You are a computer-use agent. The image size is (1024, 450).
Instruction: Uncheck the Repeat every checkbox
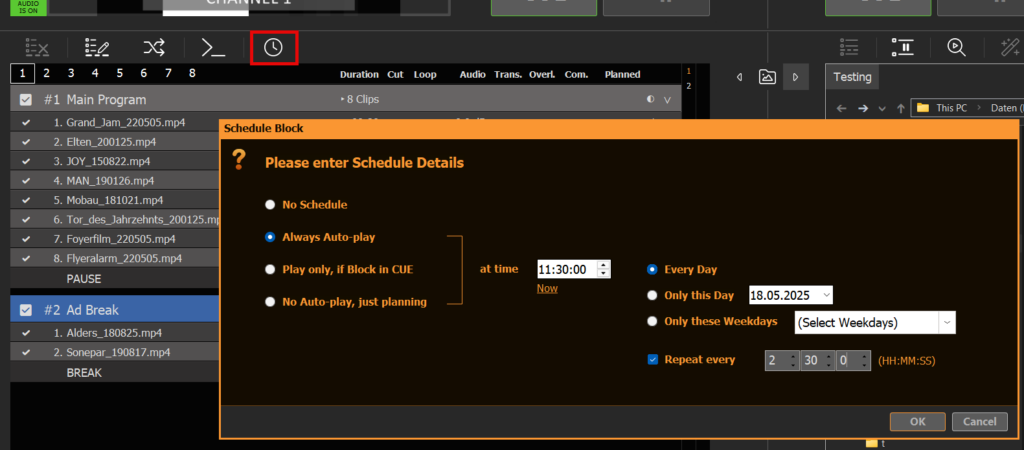[654, 360]
